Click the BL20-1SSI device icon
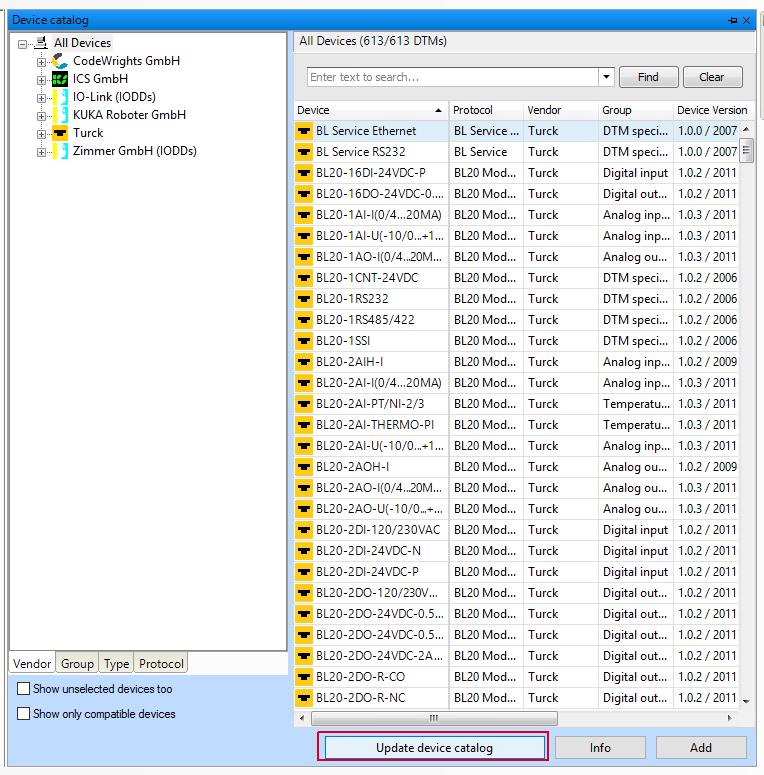Viewport: 764px width, 775px height. coord(304,341)
